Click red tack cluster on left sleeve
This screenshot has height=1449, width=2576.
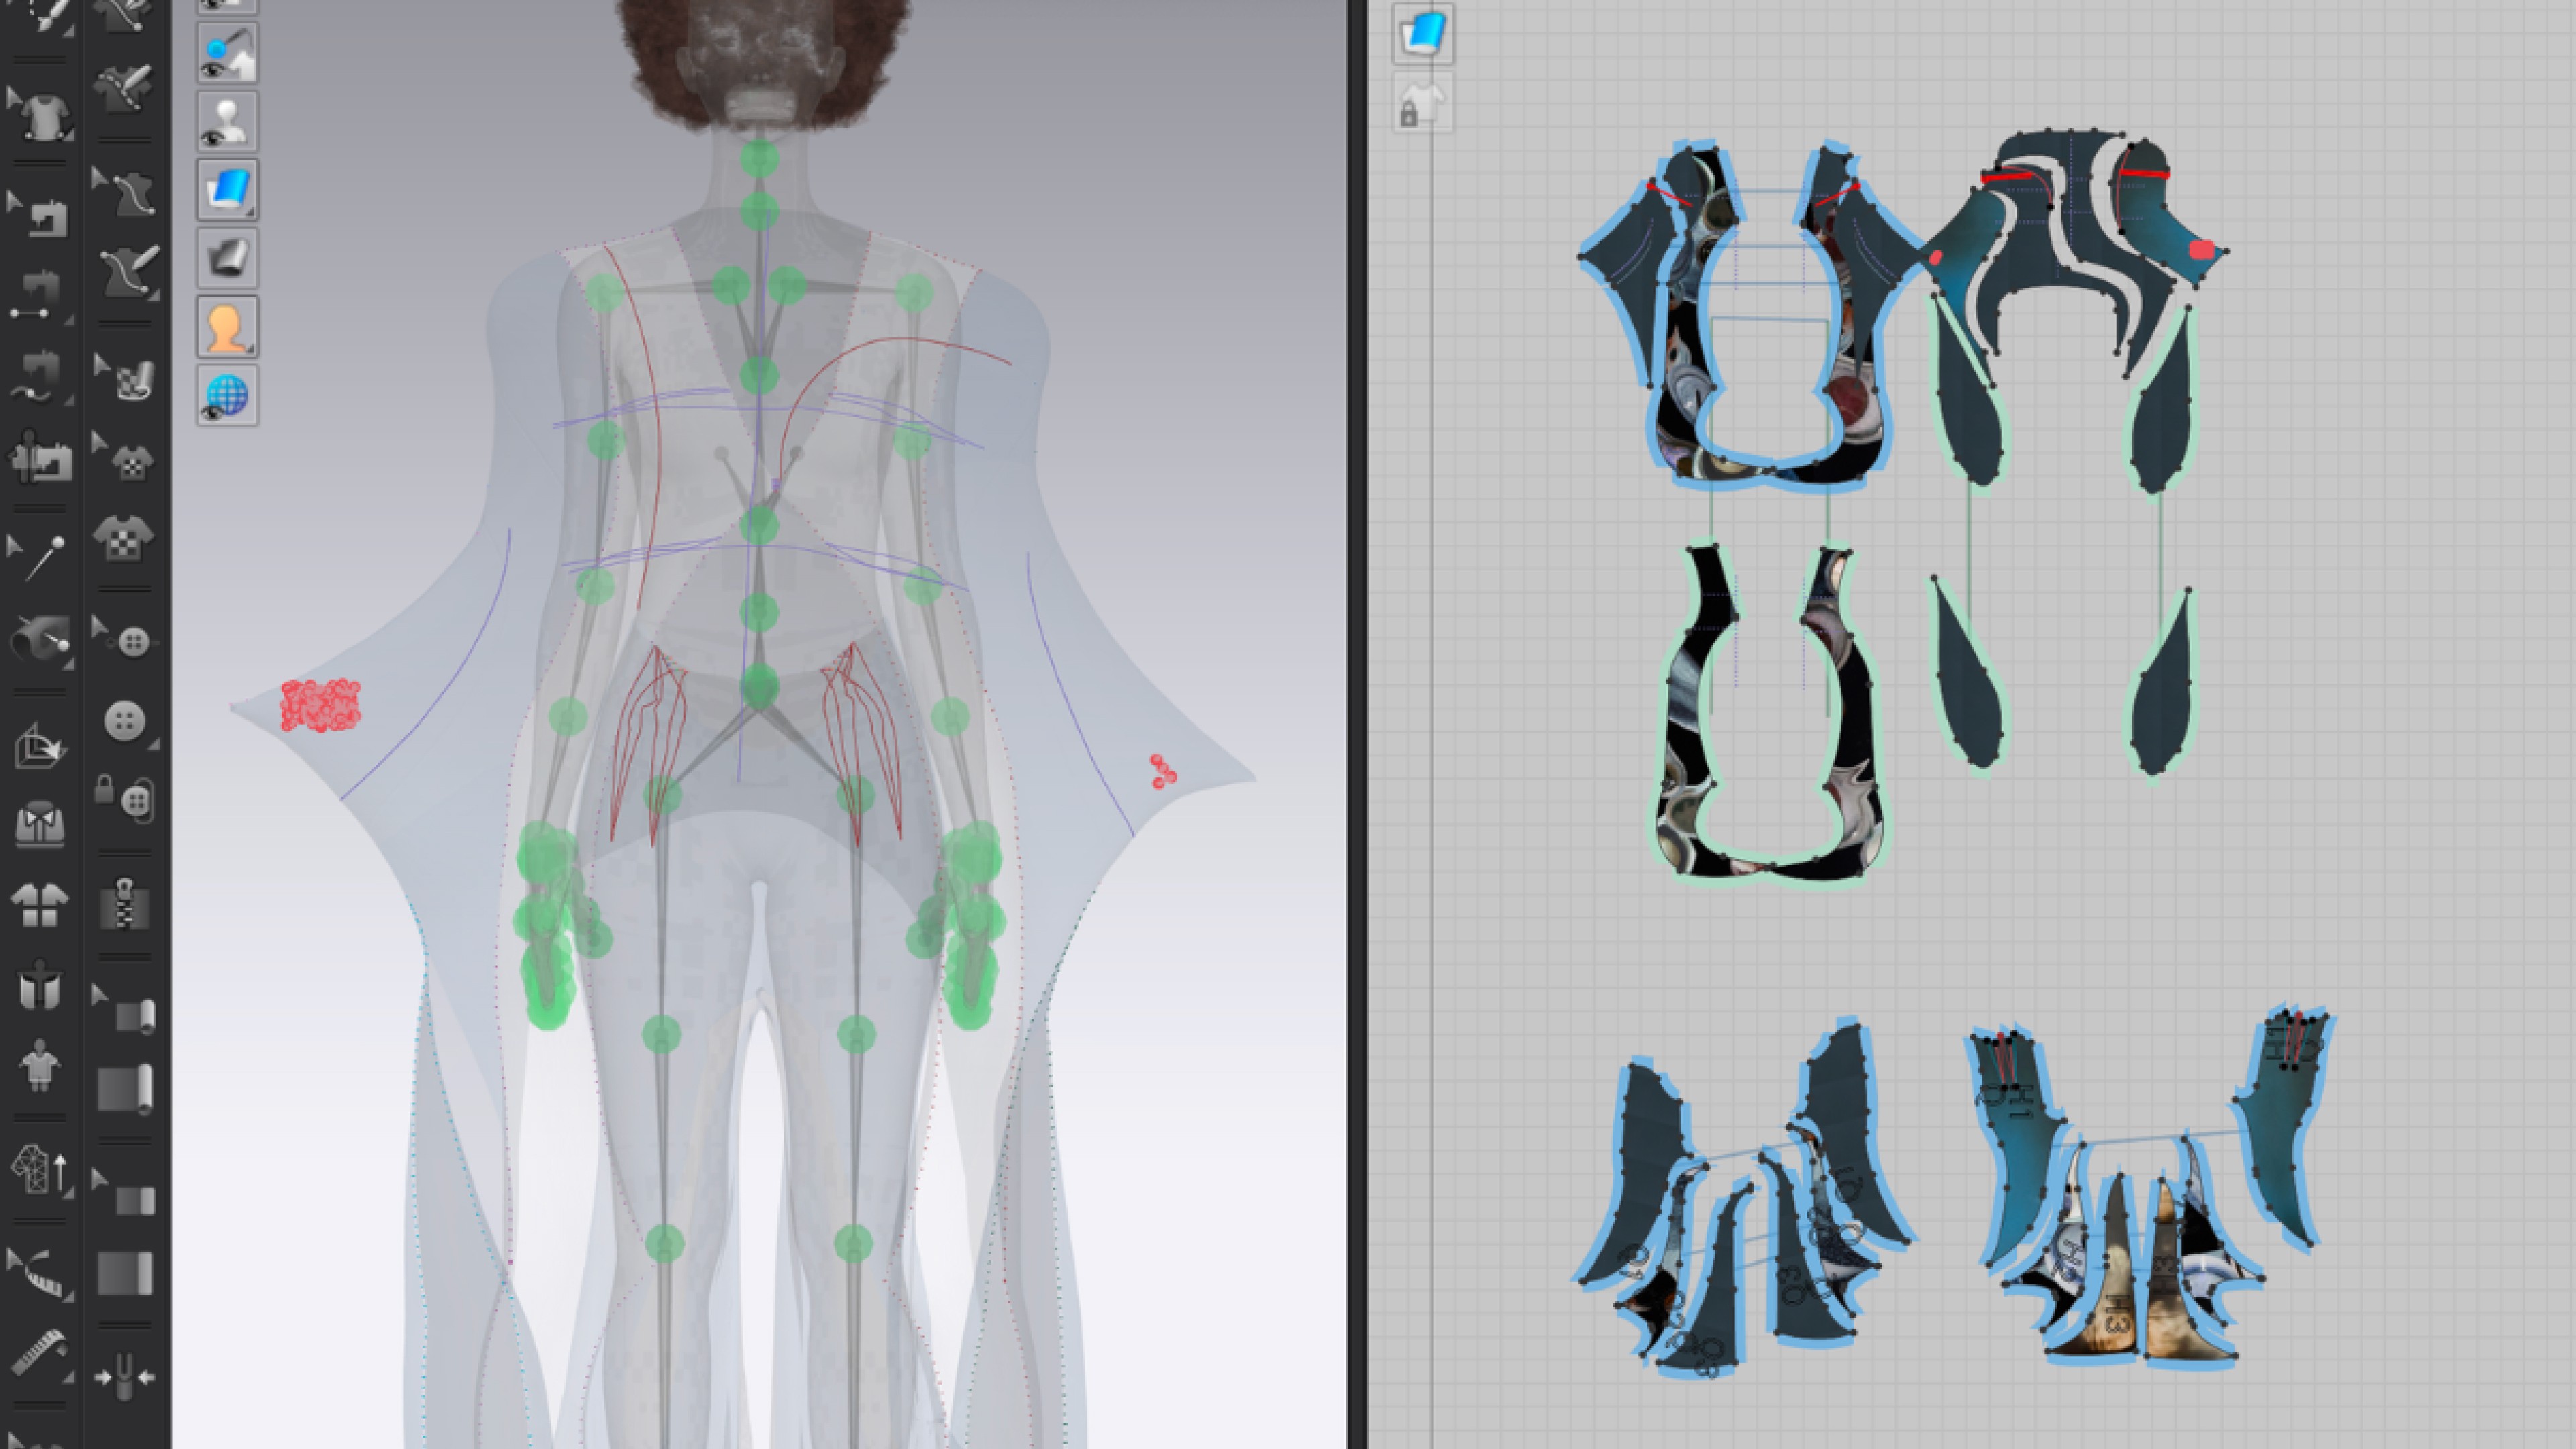320,706
